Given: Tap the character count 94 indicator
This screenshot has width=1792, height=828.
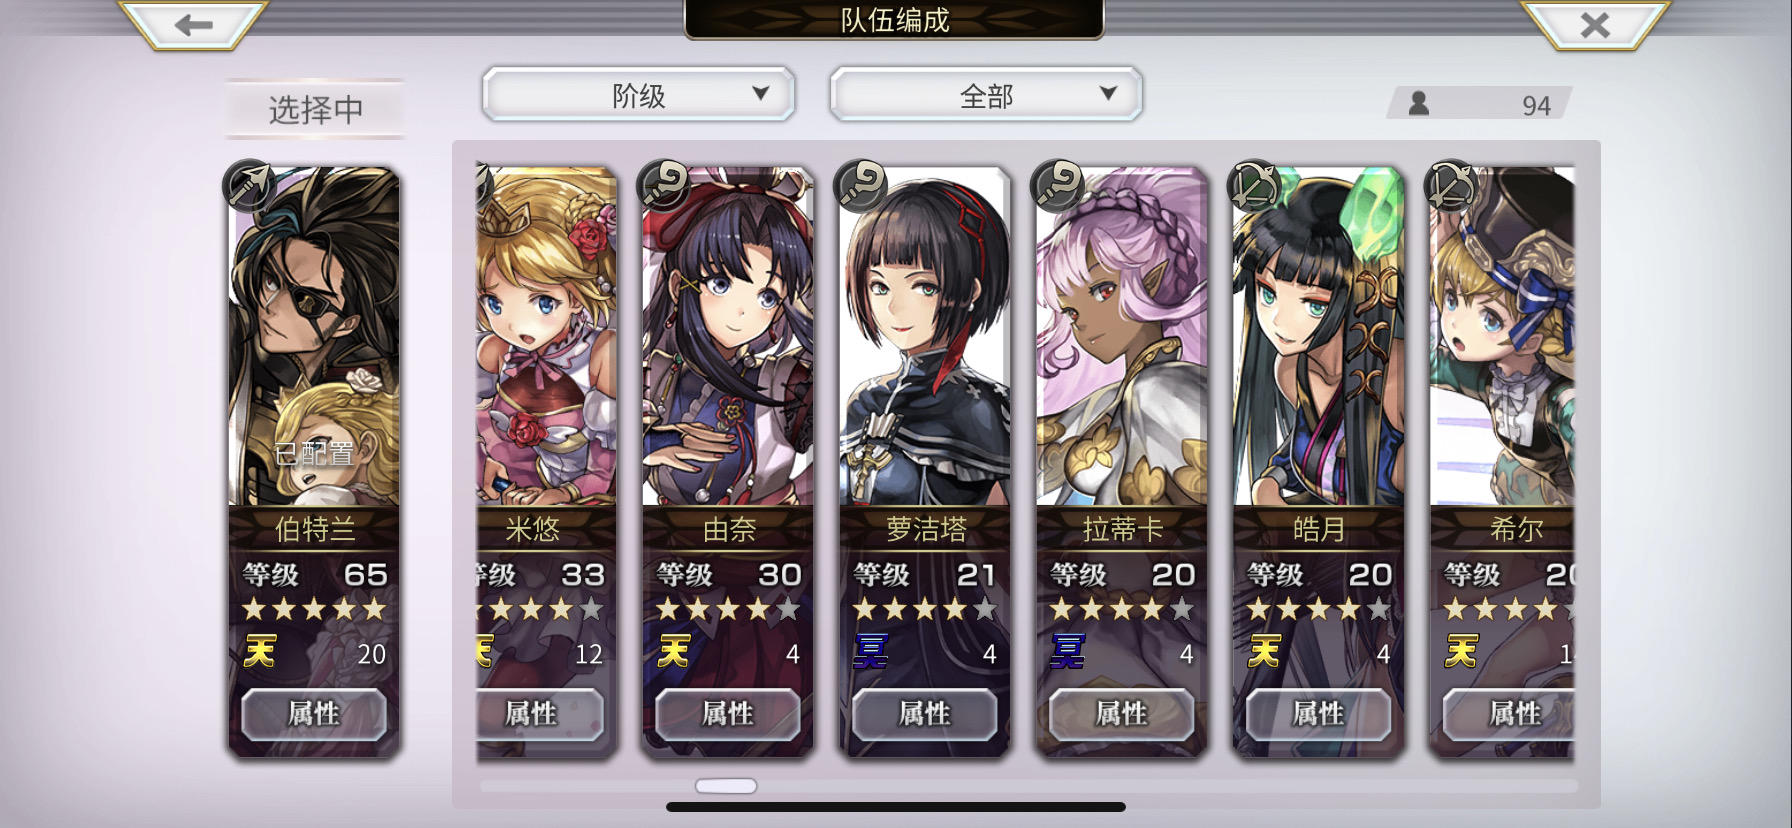Looking at the screenshot, I should click(x=1479, y=103).
